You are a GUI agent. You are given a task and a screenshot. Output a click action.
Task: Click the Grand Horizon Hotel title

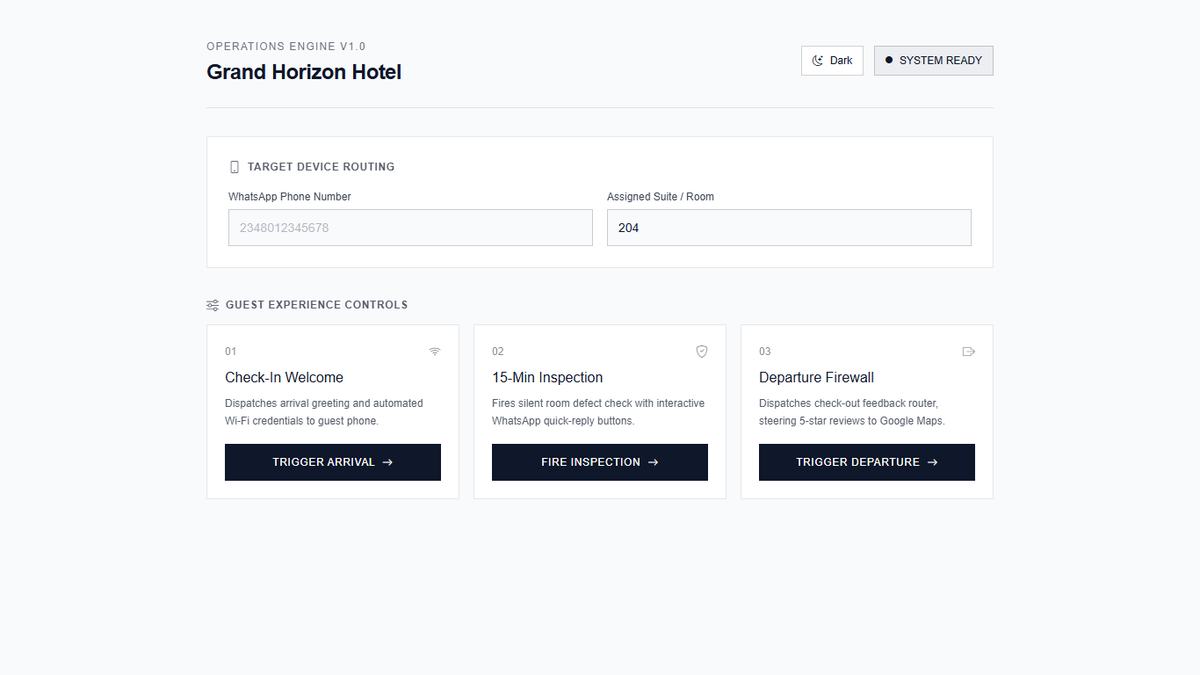coord(304,72)
